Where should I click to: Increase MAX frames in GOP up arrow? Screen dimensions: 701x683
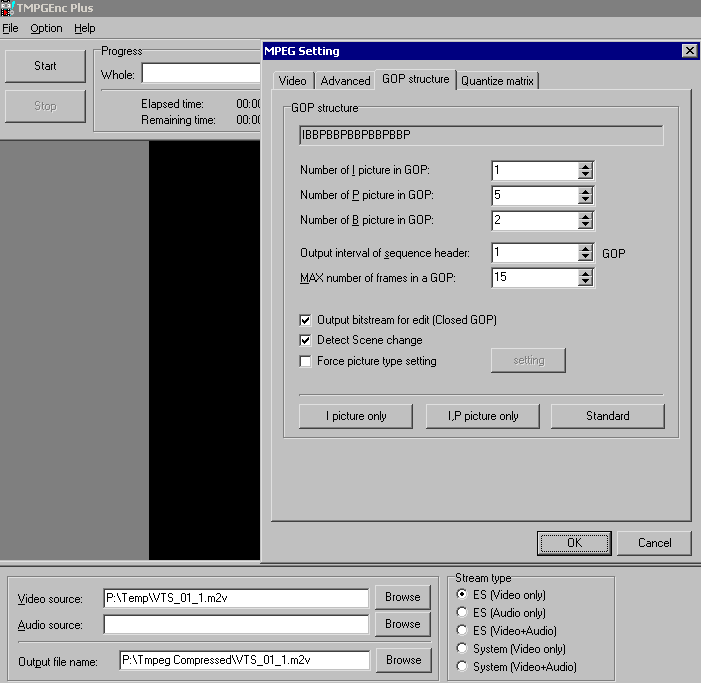pyautogui.click(x=585, y=274)
